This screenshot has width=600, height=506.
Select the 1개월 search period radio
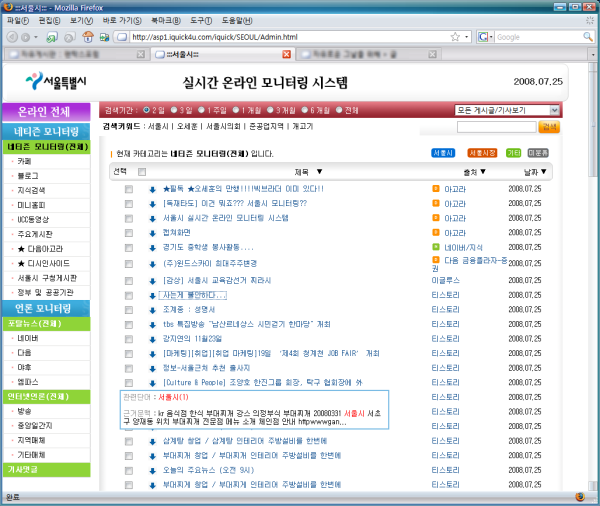[x=236, y=110]
